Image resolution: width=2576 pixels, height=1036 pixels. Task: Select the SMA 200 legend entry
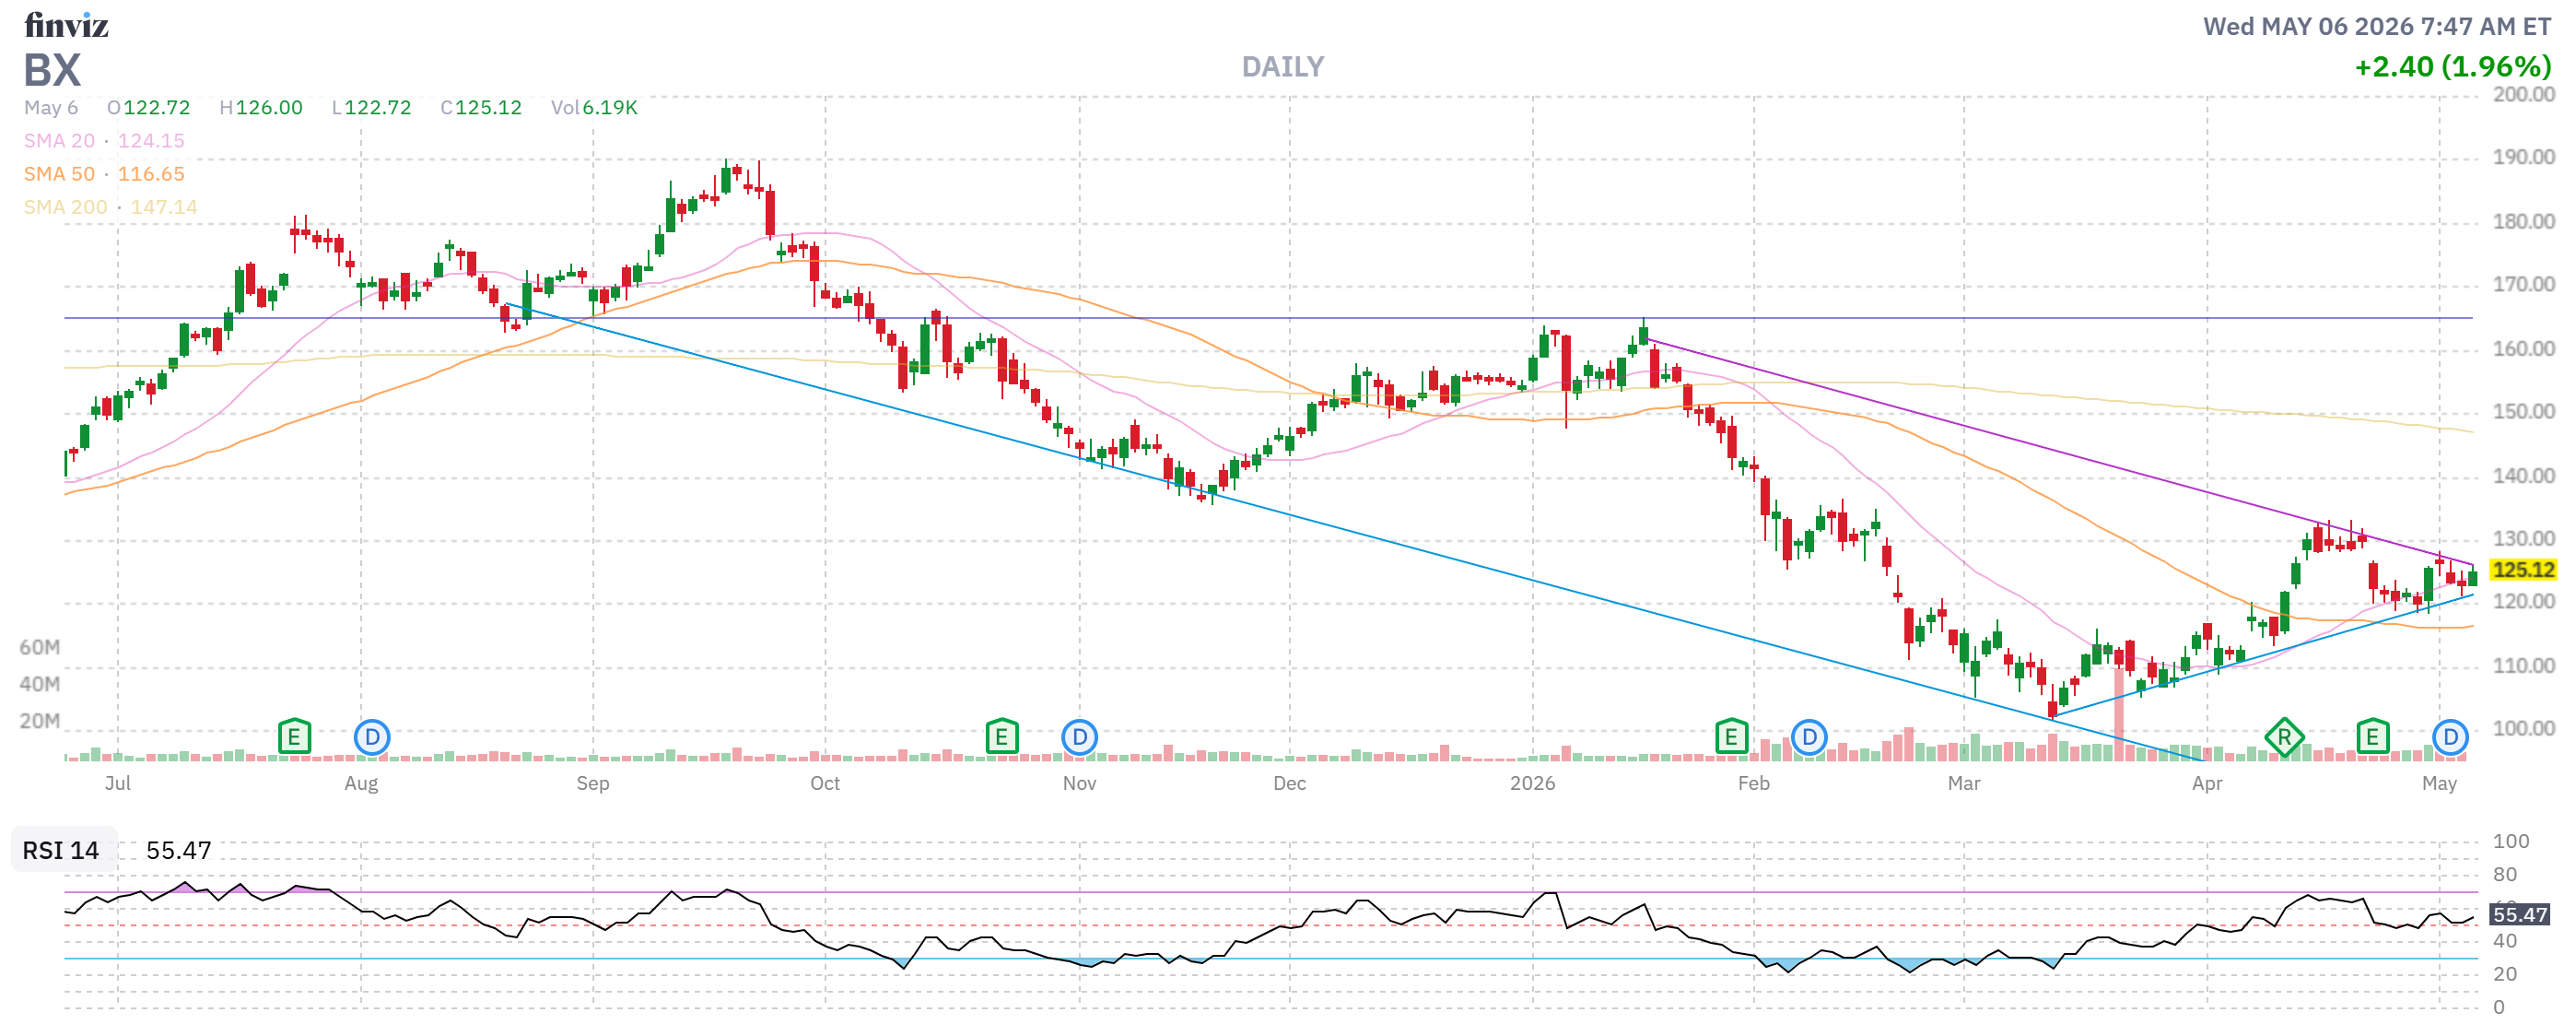pos(111,207)
